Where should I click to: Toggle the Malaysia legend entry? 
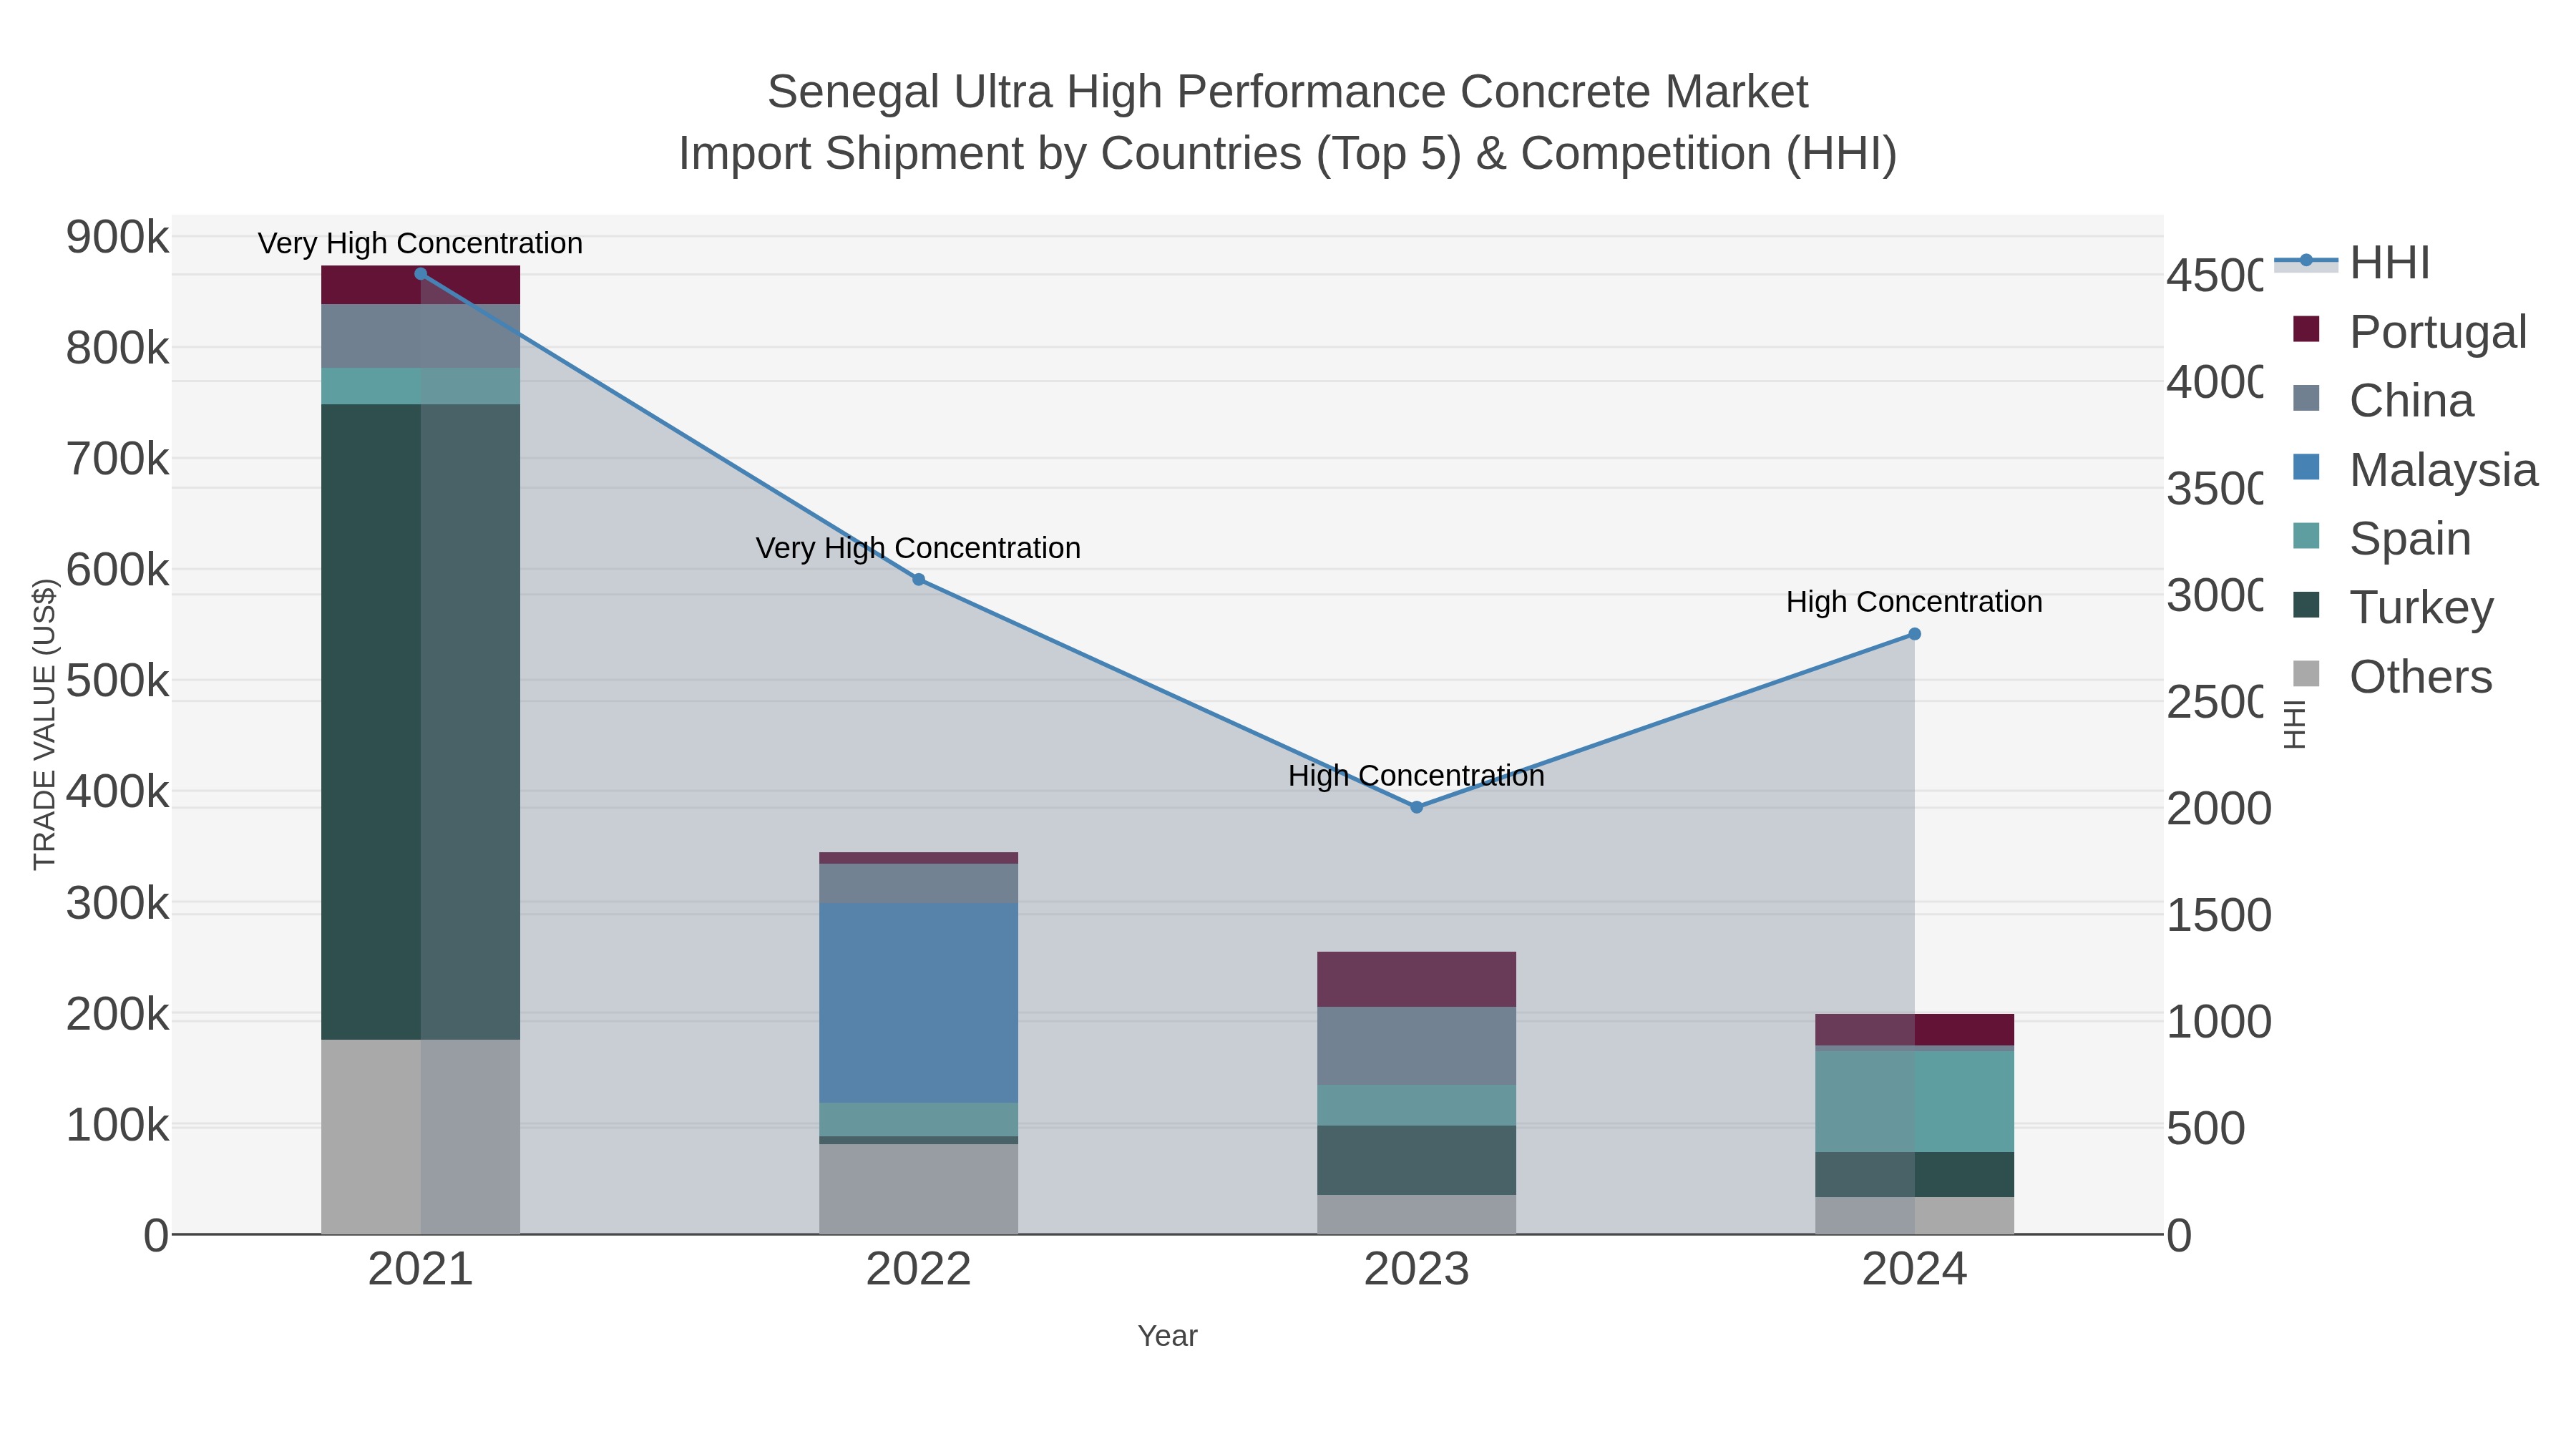pyautogui.click(x=2414, y=469)
